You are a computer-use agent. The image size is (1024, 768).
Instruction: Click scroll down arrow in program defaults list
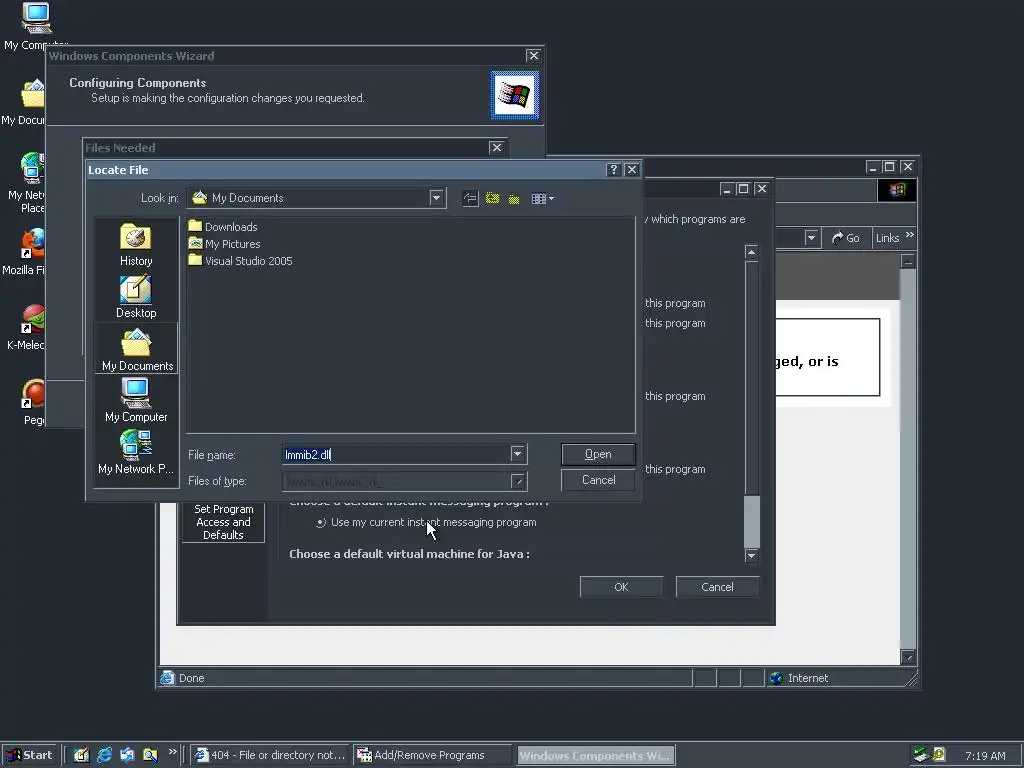pos(752,555)
